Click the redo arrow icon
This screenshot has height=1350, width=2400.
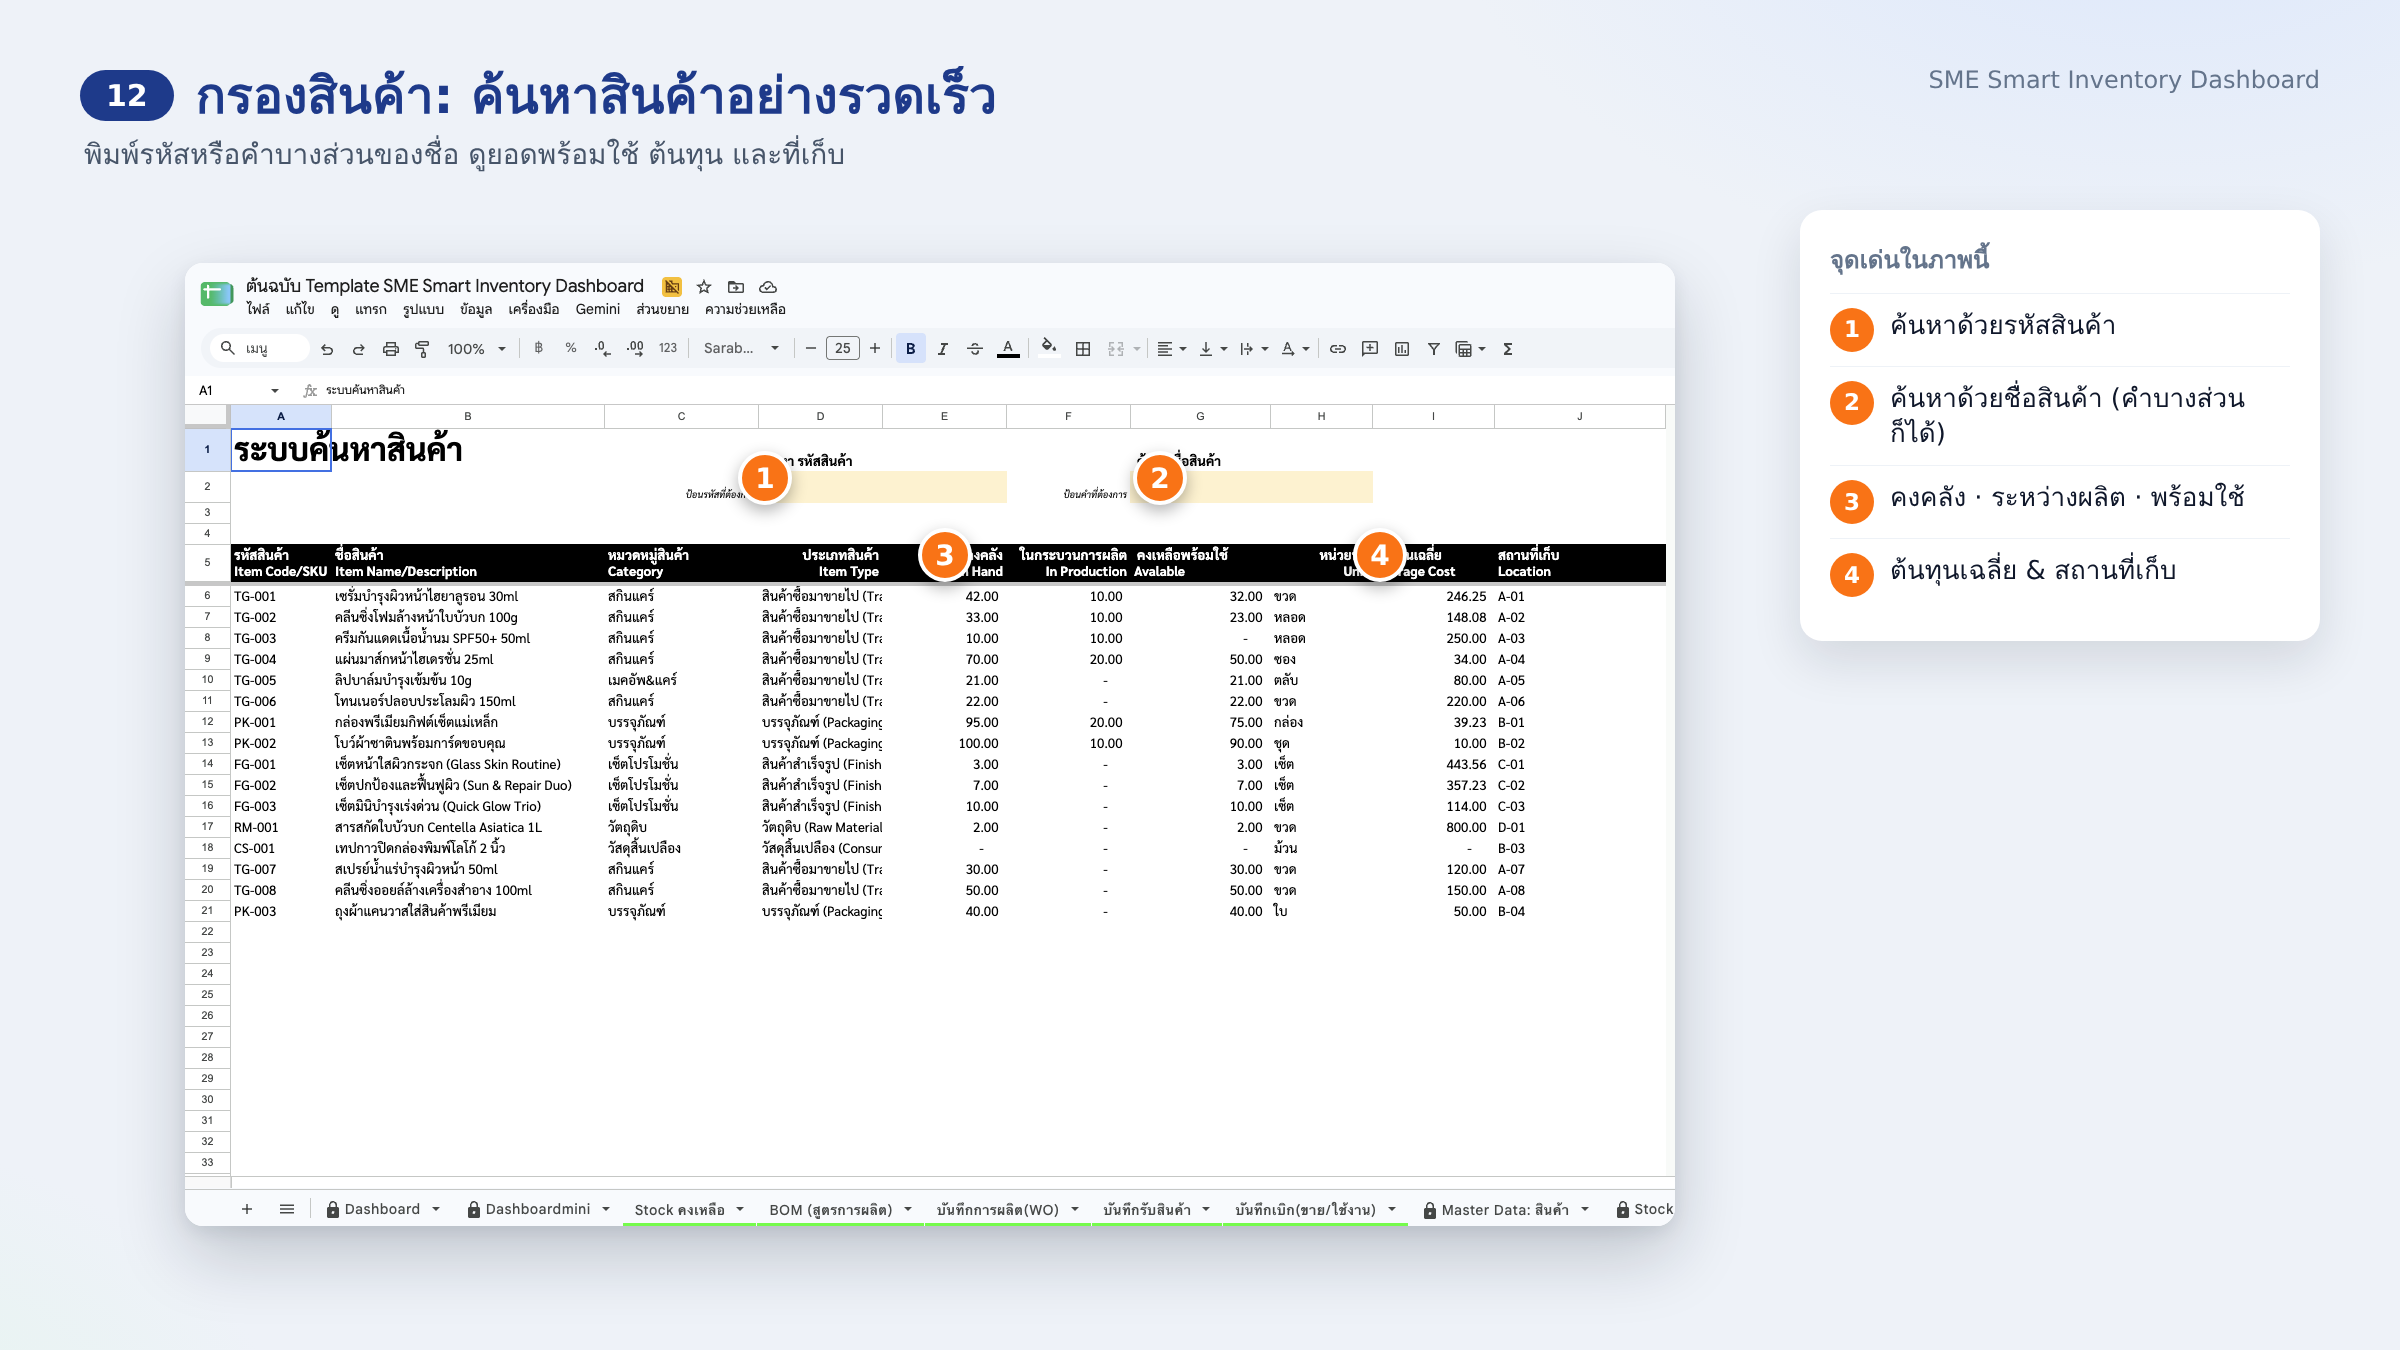(x=359, y=349)
